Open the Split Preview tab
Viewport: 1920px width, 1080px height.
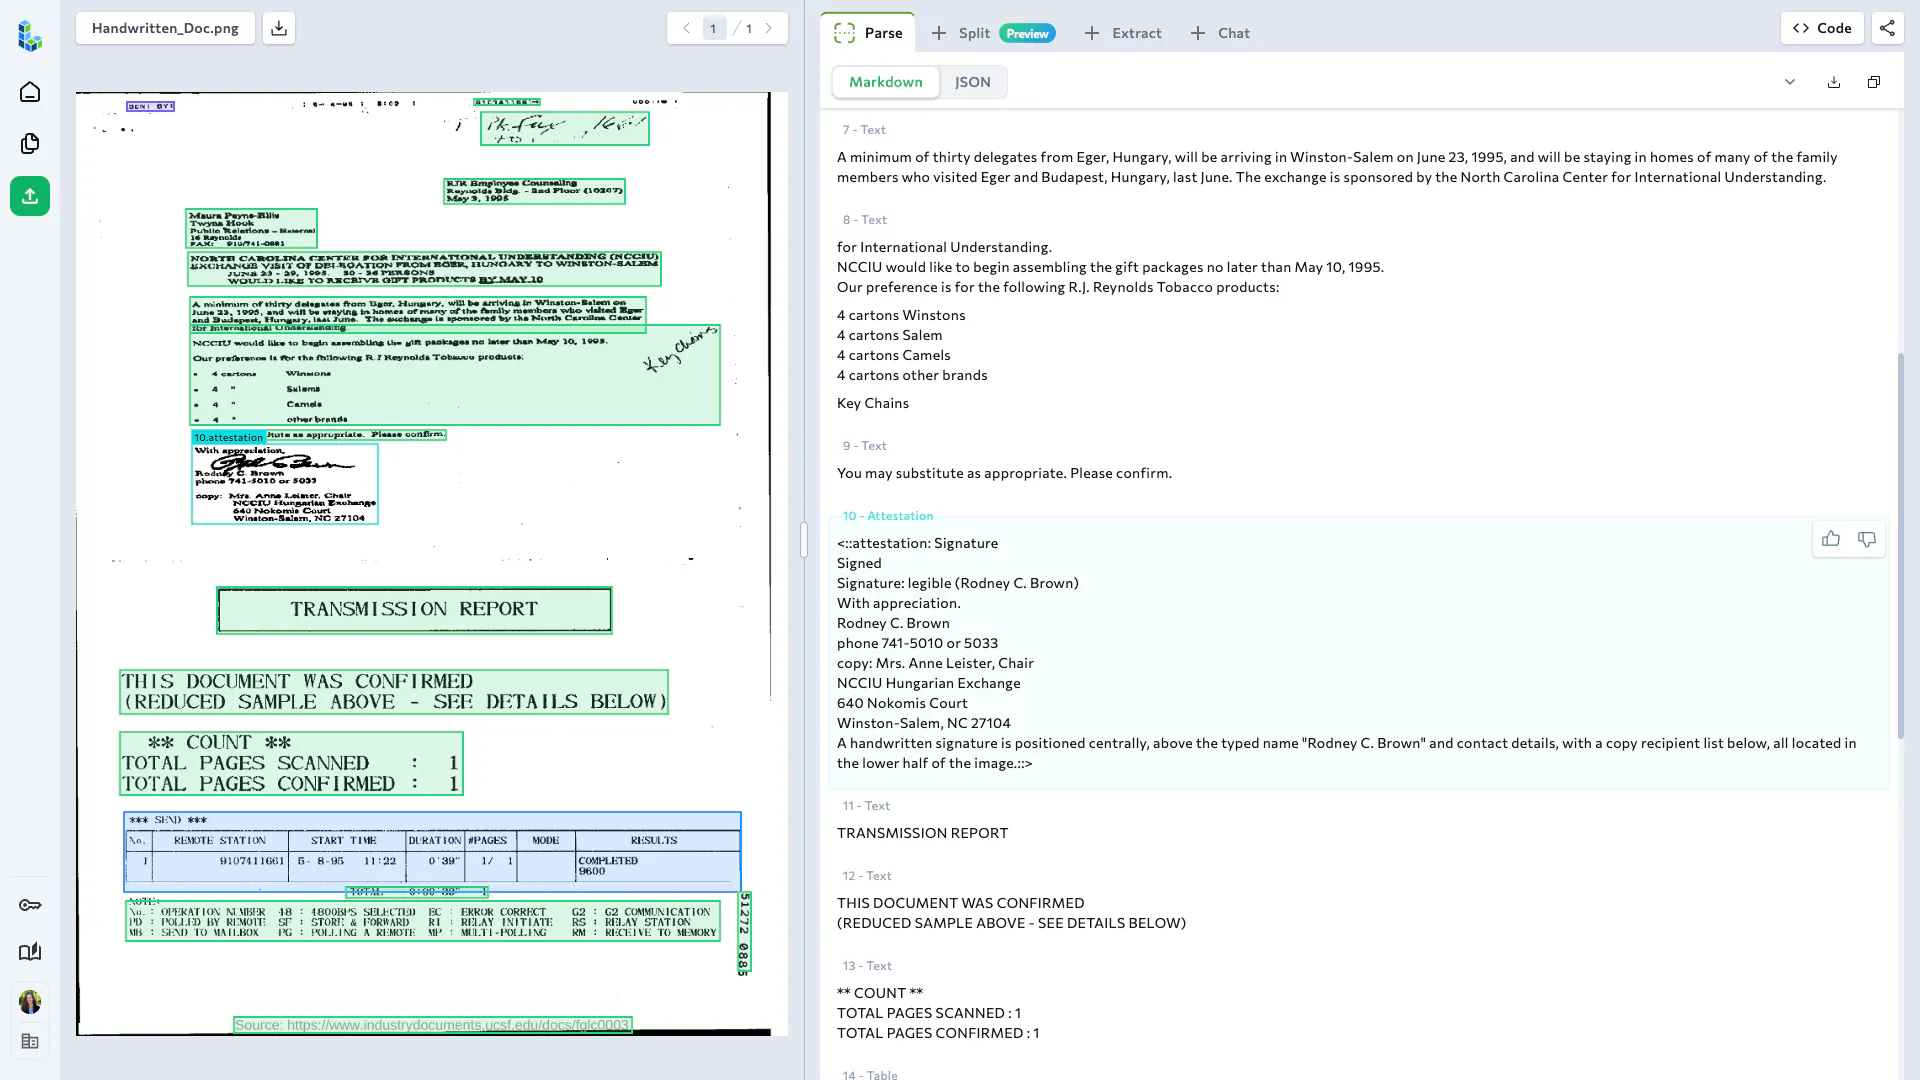click(x=993, y=33)
